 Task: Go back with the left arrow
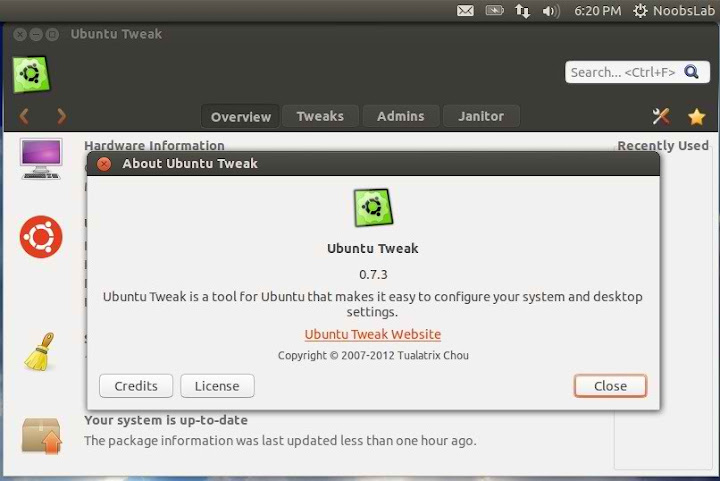point(24,117)
